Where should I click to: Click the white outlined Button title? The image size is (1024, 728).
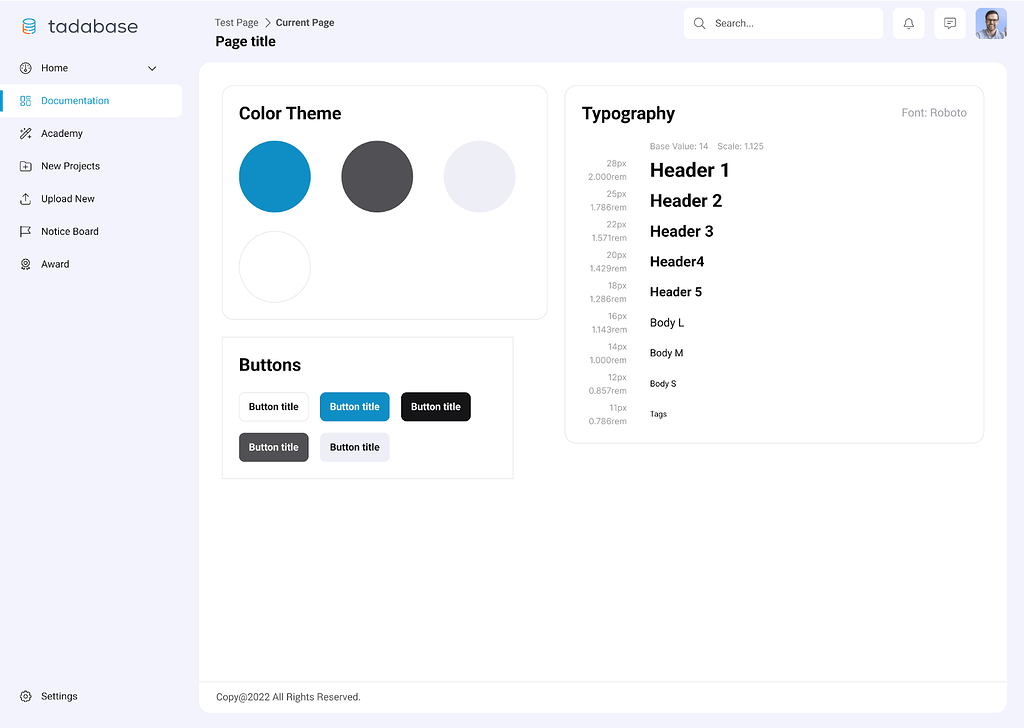[273, 407]
